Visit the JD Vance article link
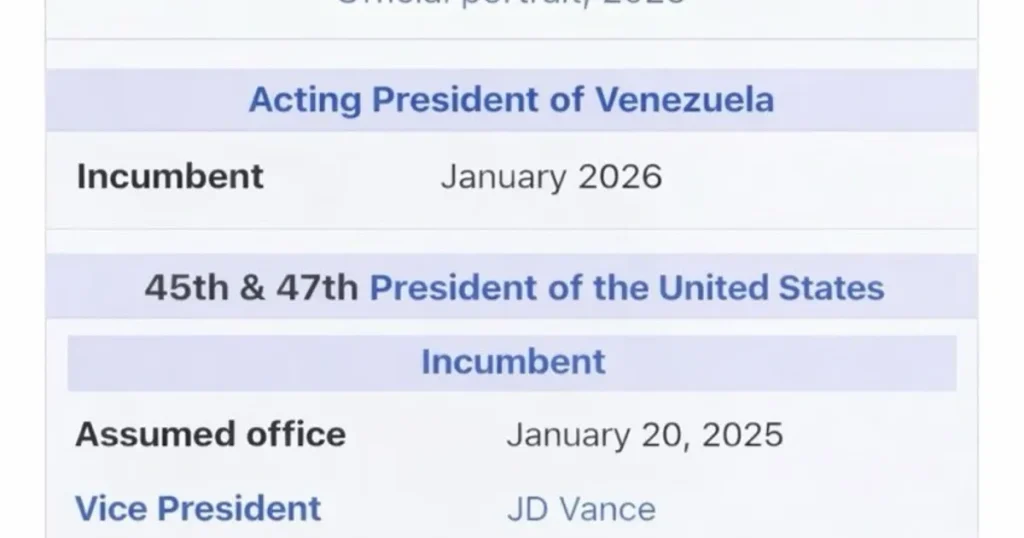The image size is (1024, 538). point(581,508)
